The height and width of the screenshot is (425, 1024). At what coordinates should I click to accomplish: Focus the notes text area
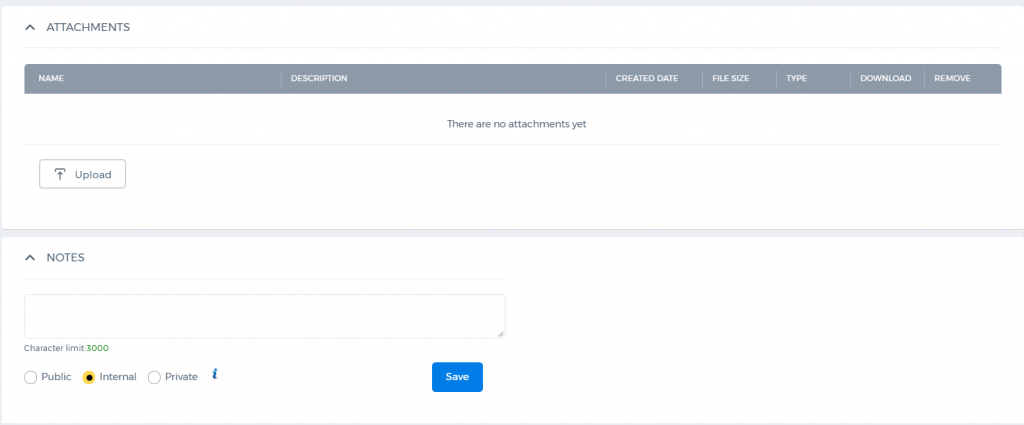(264, 316)
